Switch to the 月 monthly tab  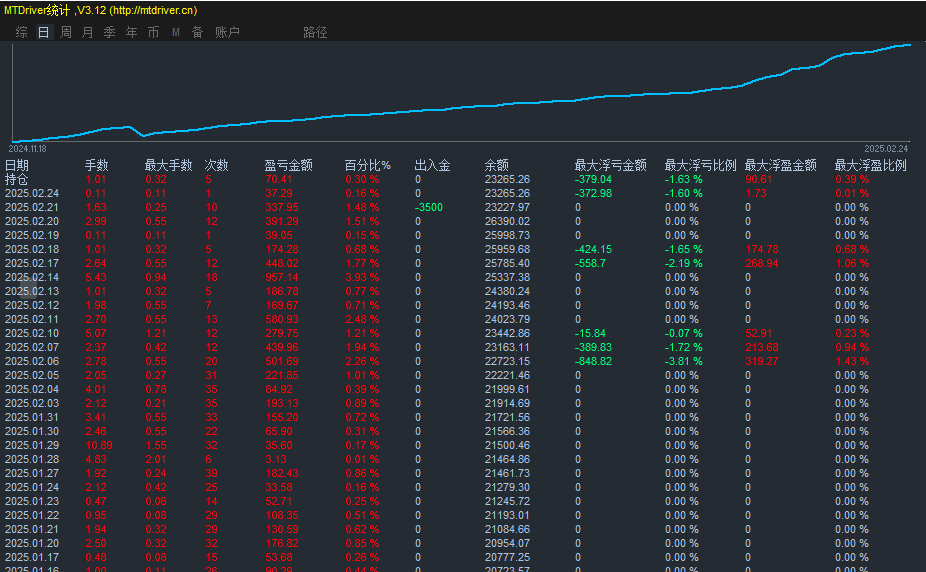click(x=88, y=32)
